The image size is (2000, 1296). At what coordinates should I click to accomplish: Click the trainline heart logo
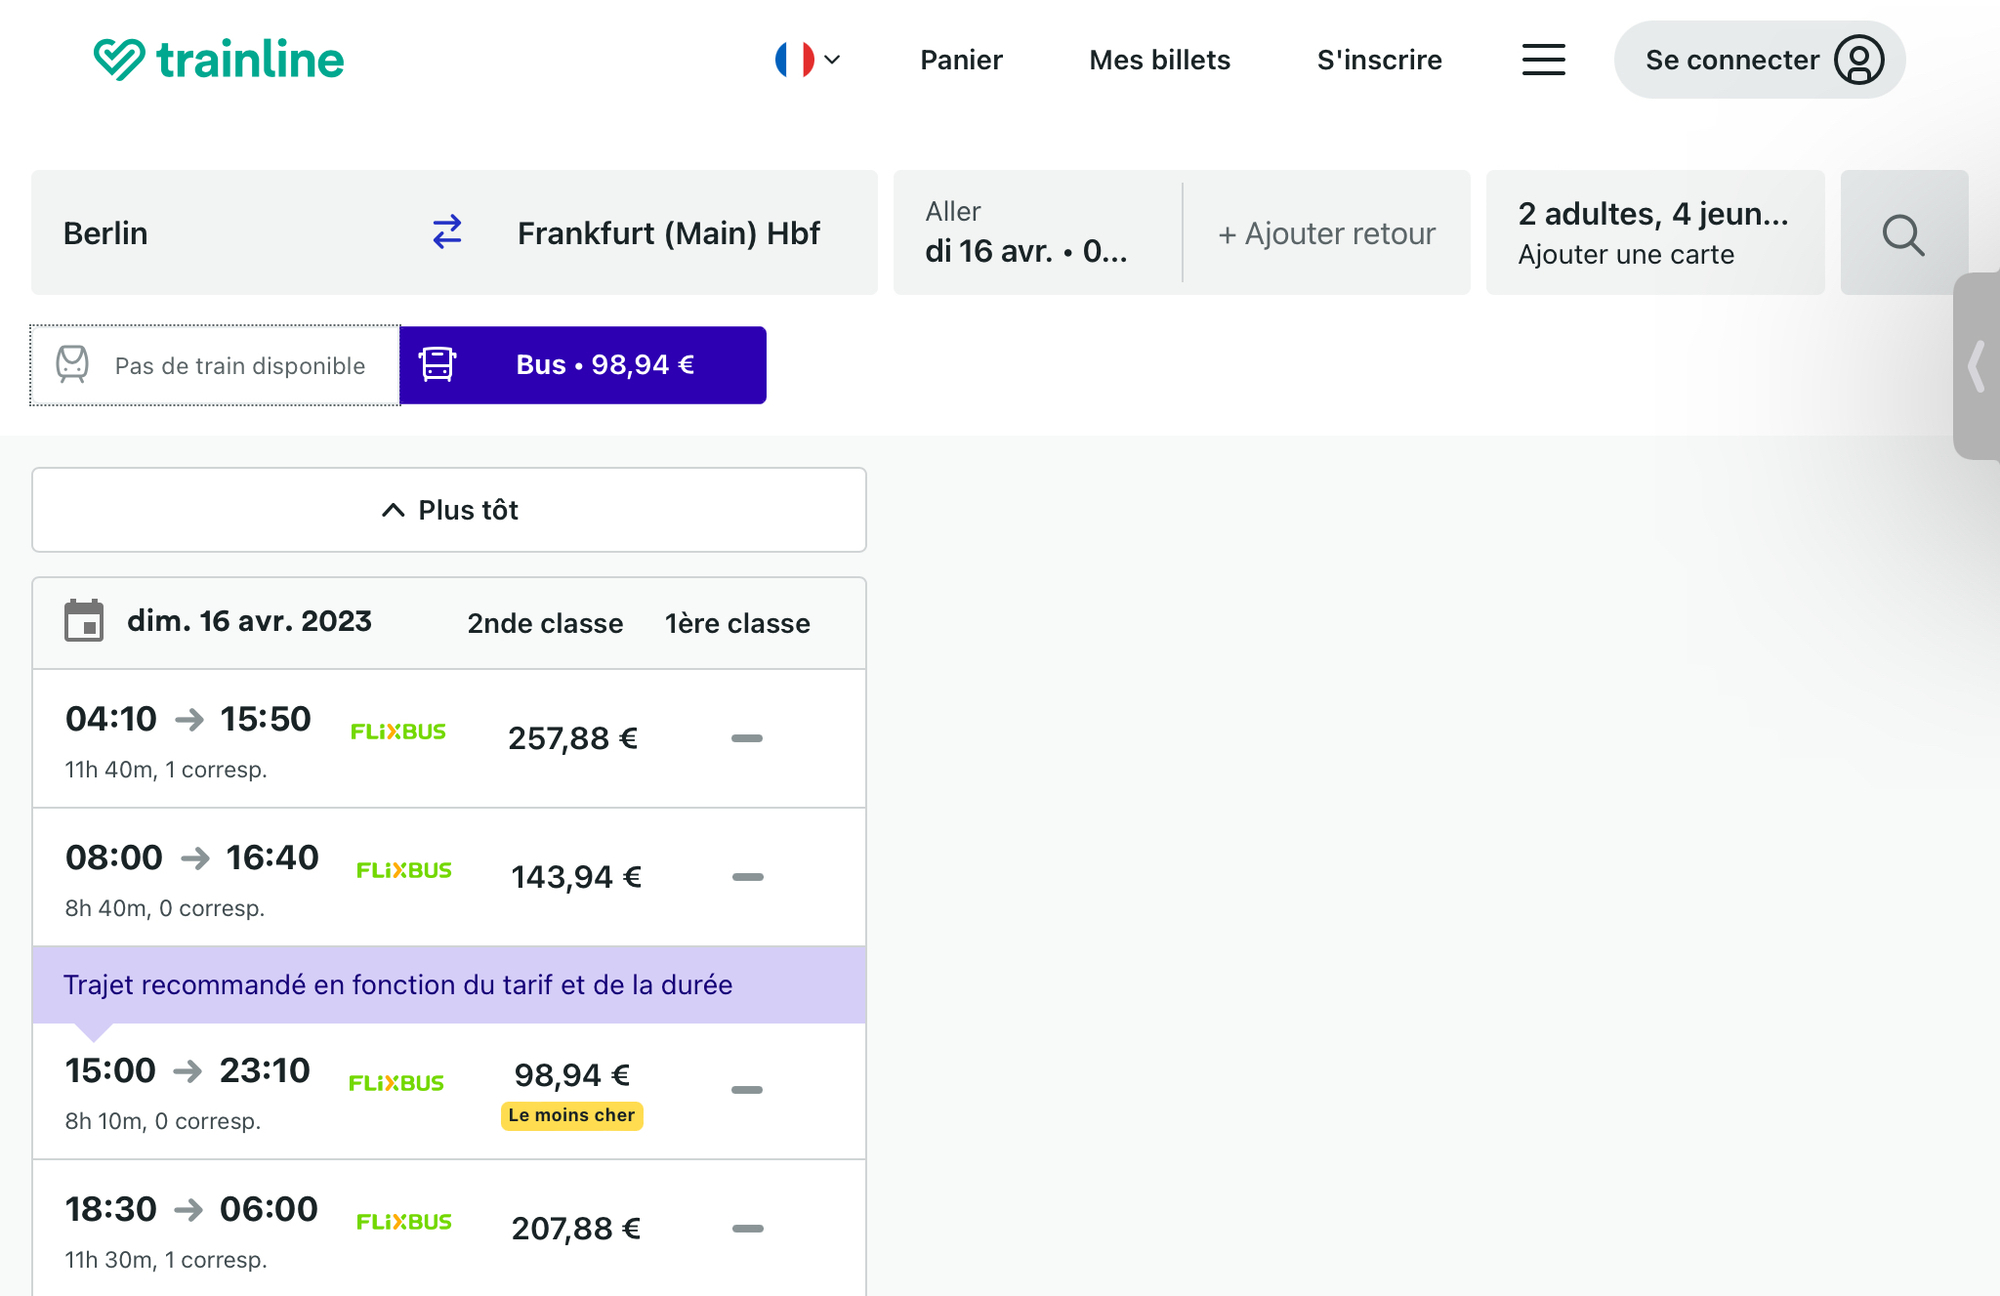(x=120, y=59)
